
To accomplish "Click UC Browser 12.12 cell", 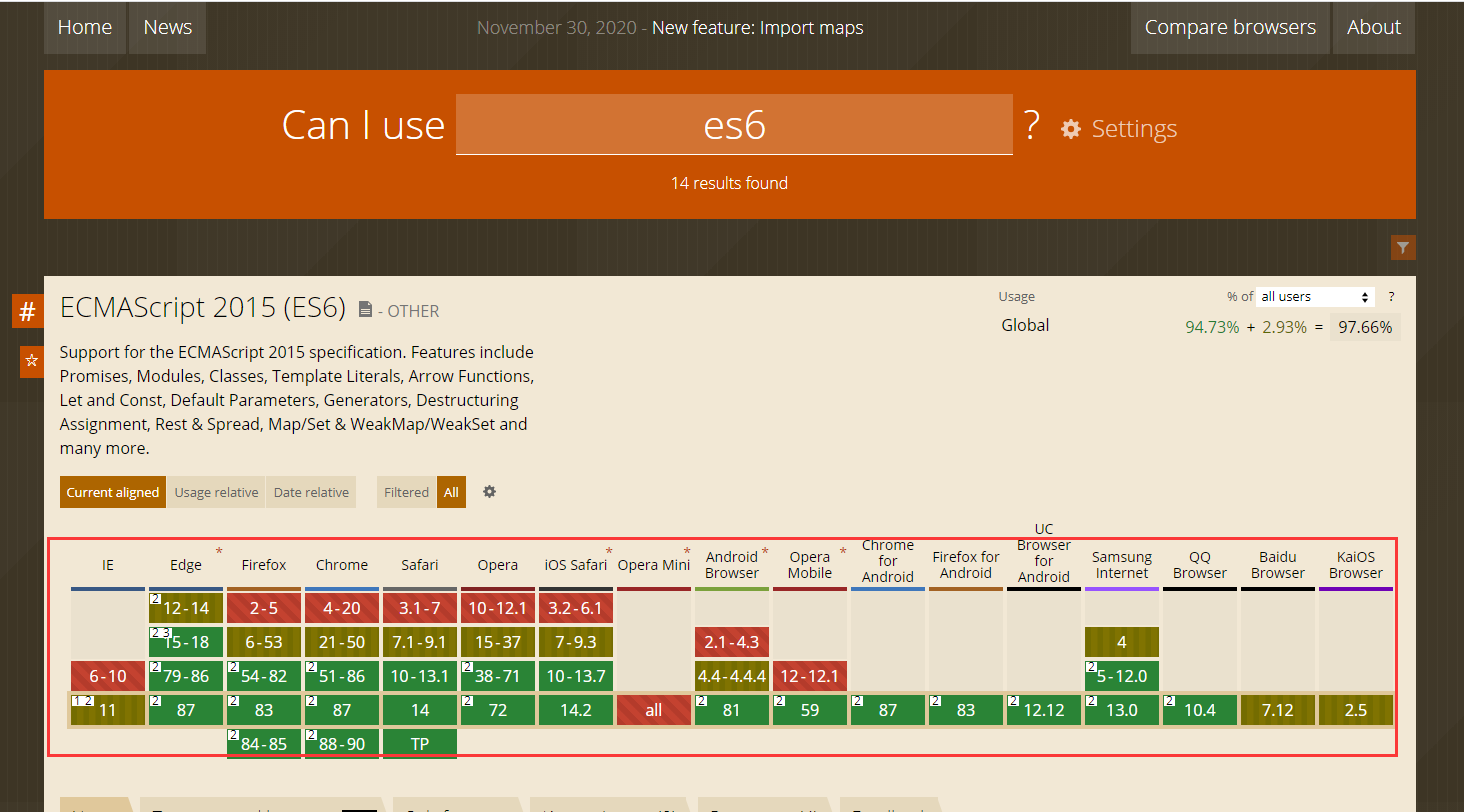I will point(1044,710).
